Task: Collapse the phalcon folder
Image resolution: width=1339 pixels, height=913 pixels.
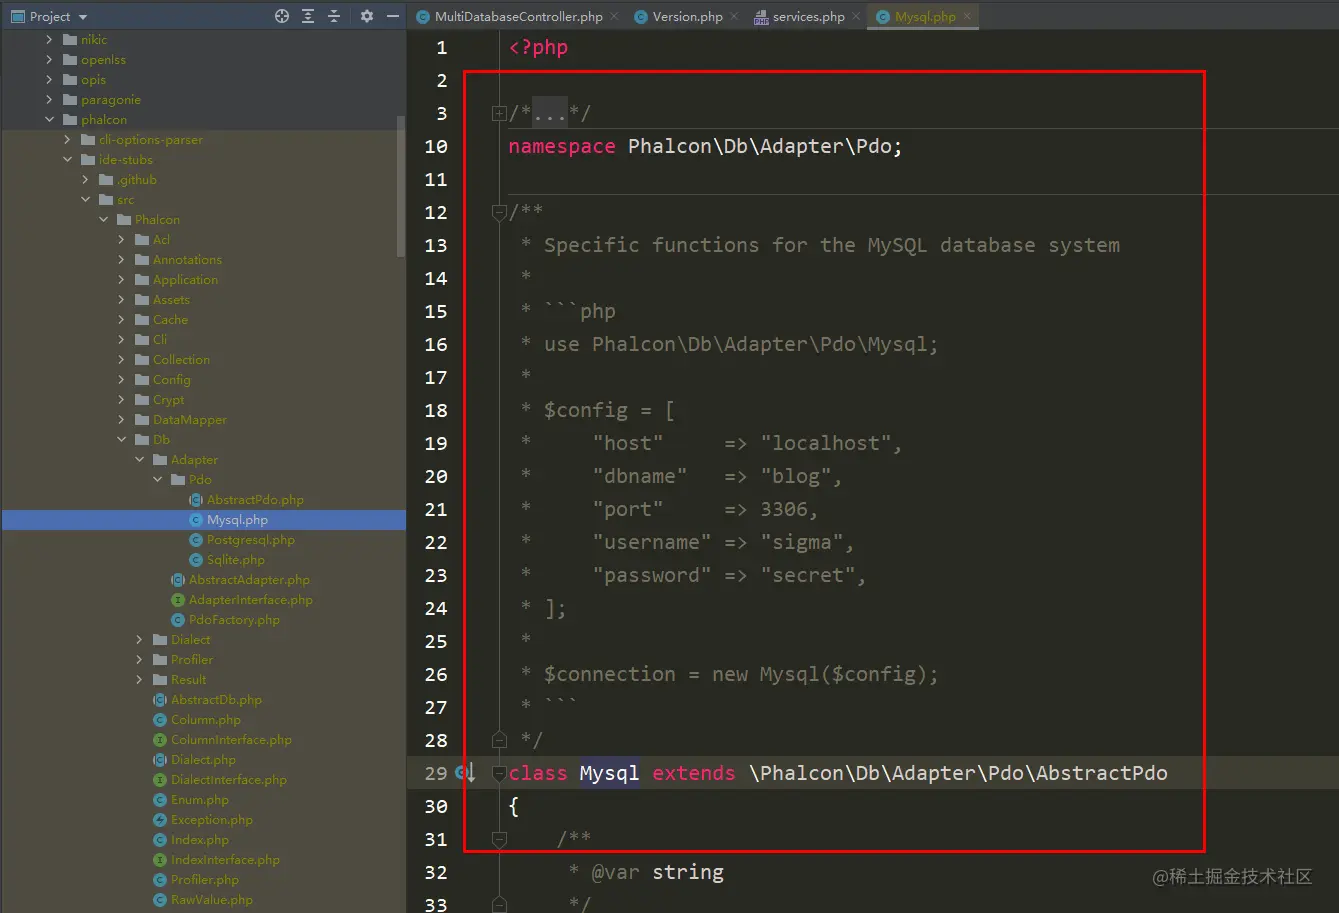Action: 49,120
